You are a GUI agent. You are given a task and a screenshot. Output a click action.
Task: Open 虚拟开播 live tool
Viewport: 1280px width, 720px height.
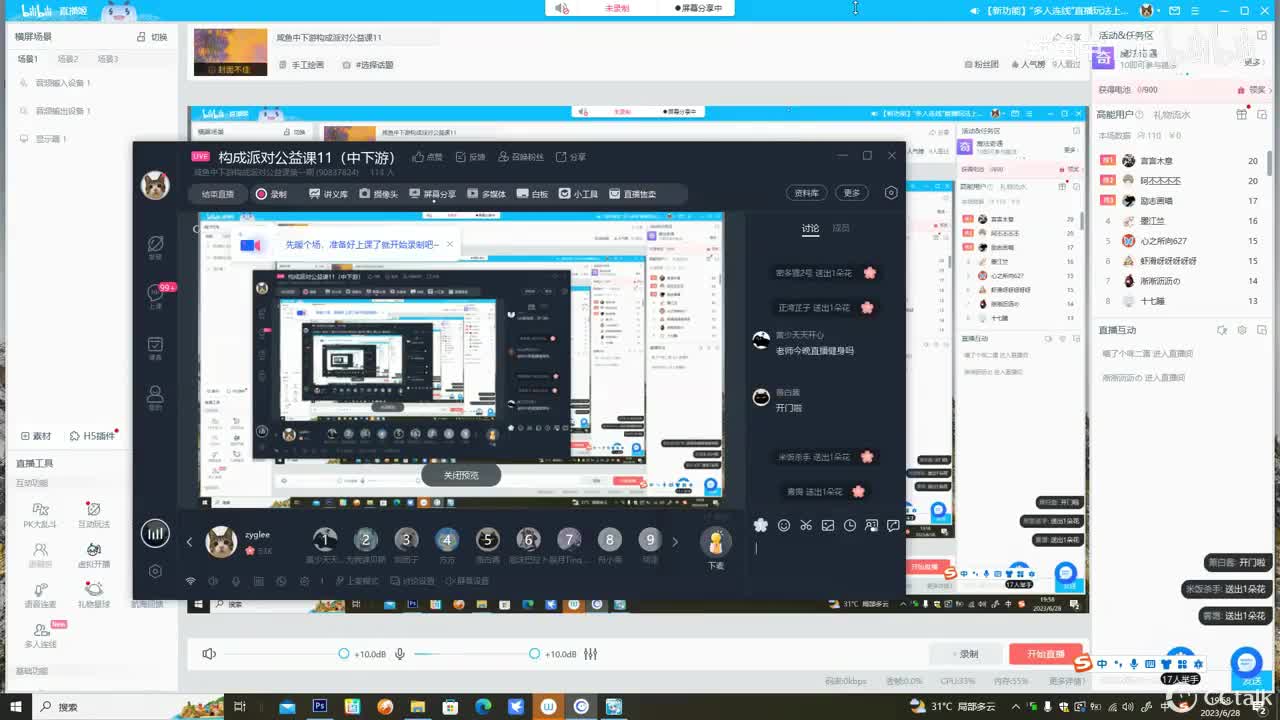click(93, 555)
